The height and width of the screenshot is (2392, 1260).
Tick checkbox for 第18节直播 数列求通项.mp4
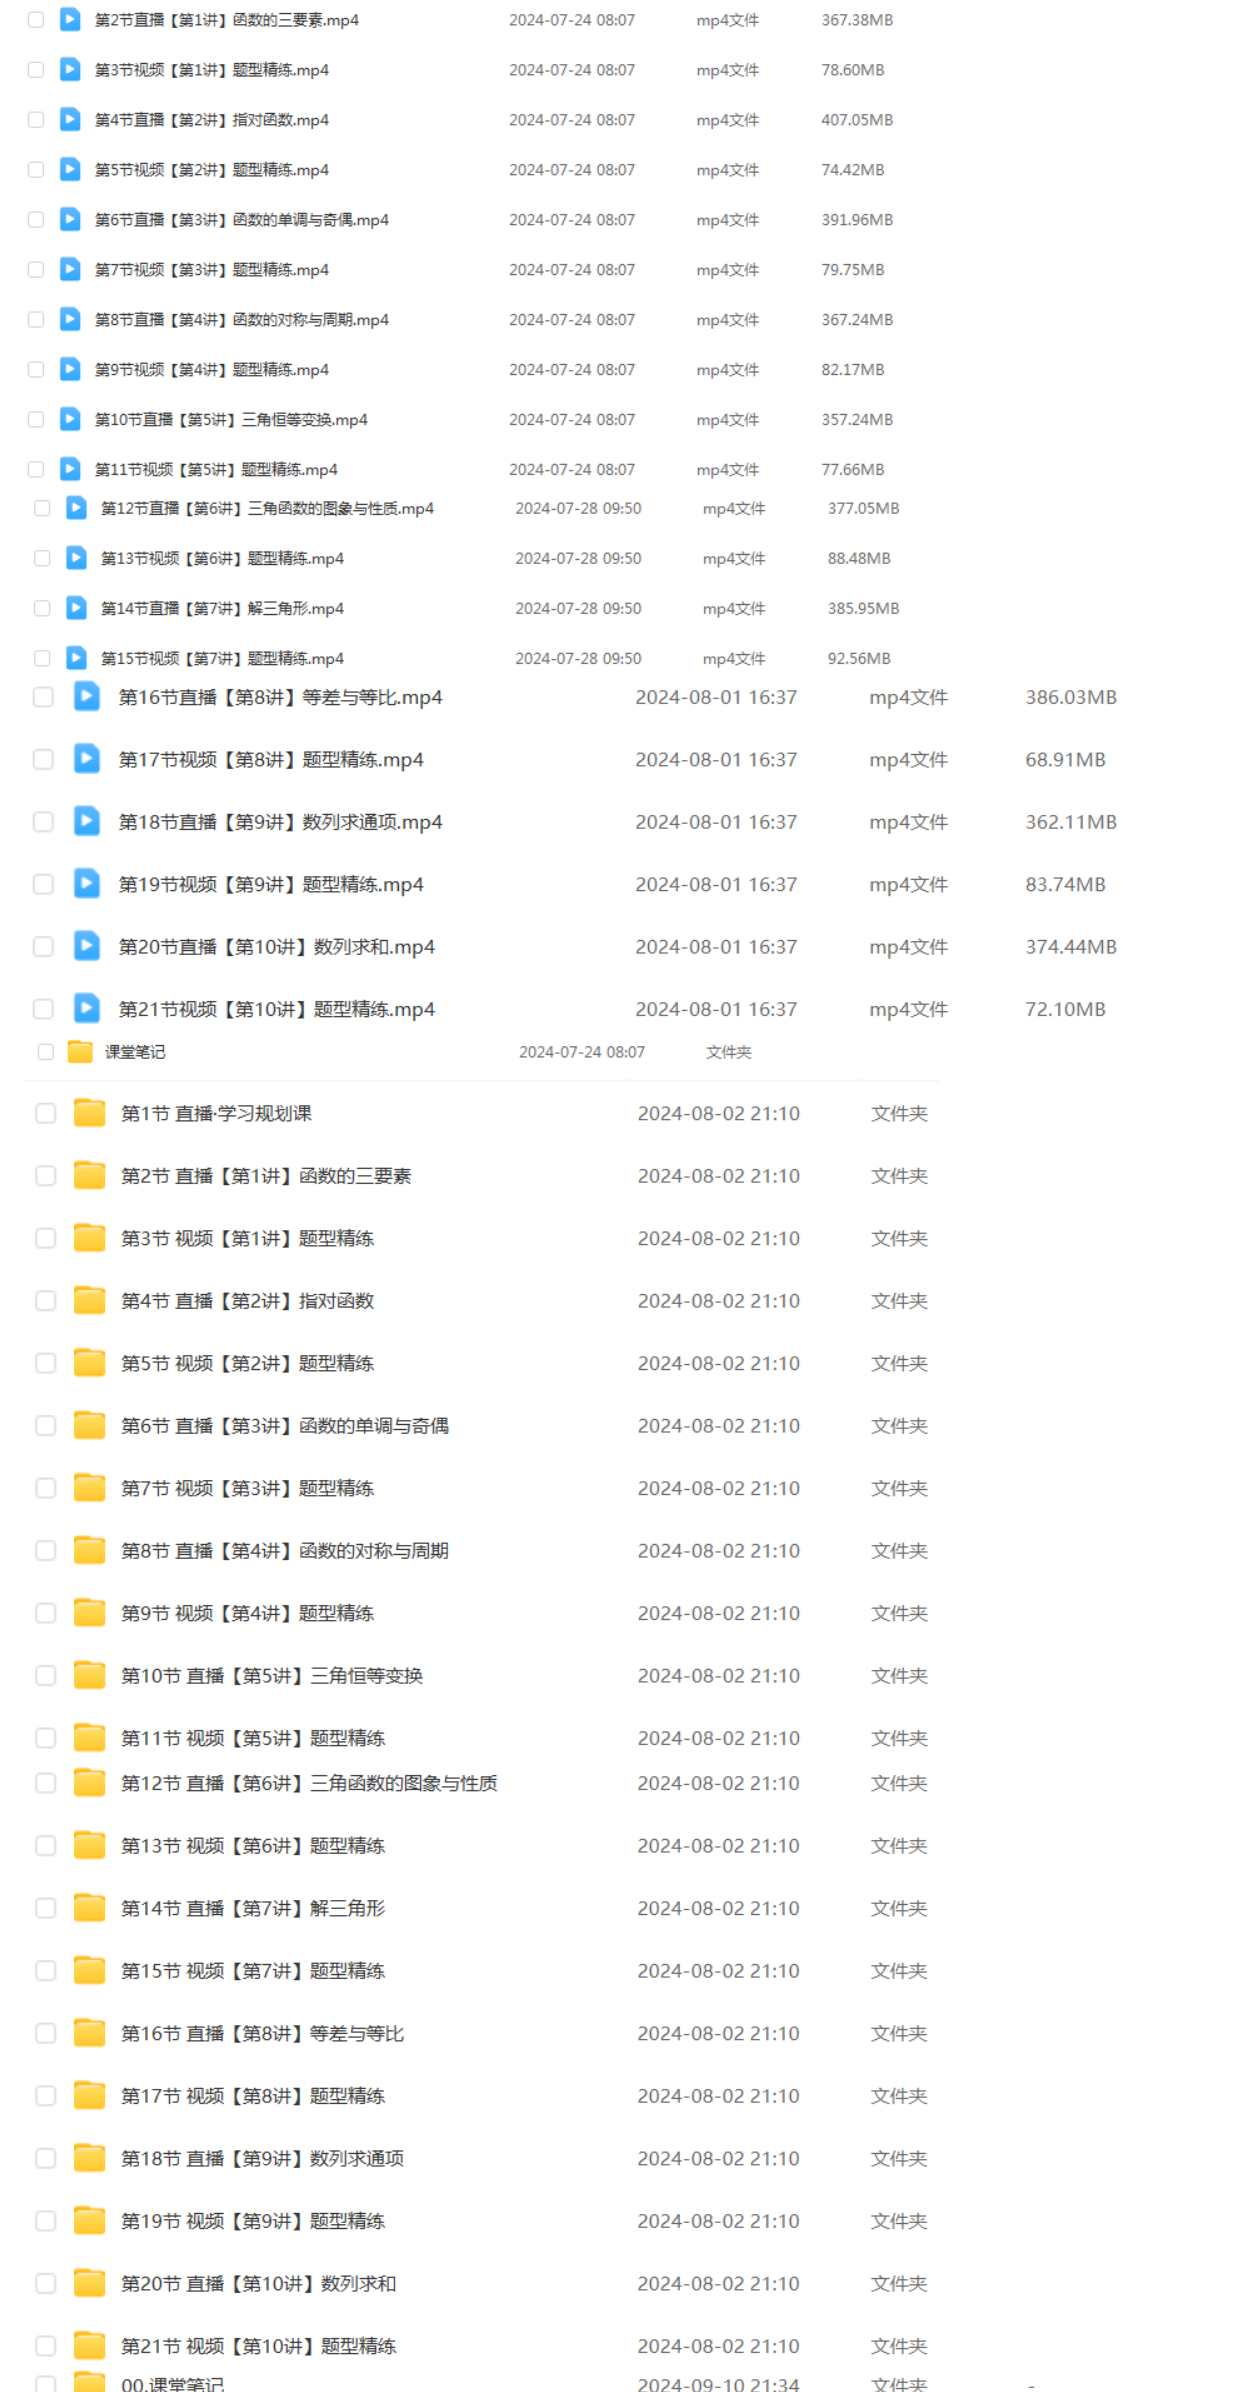pyautogui.click(x=43, y=821)
